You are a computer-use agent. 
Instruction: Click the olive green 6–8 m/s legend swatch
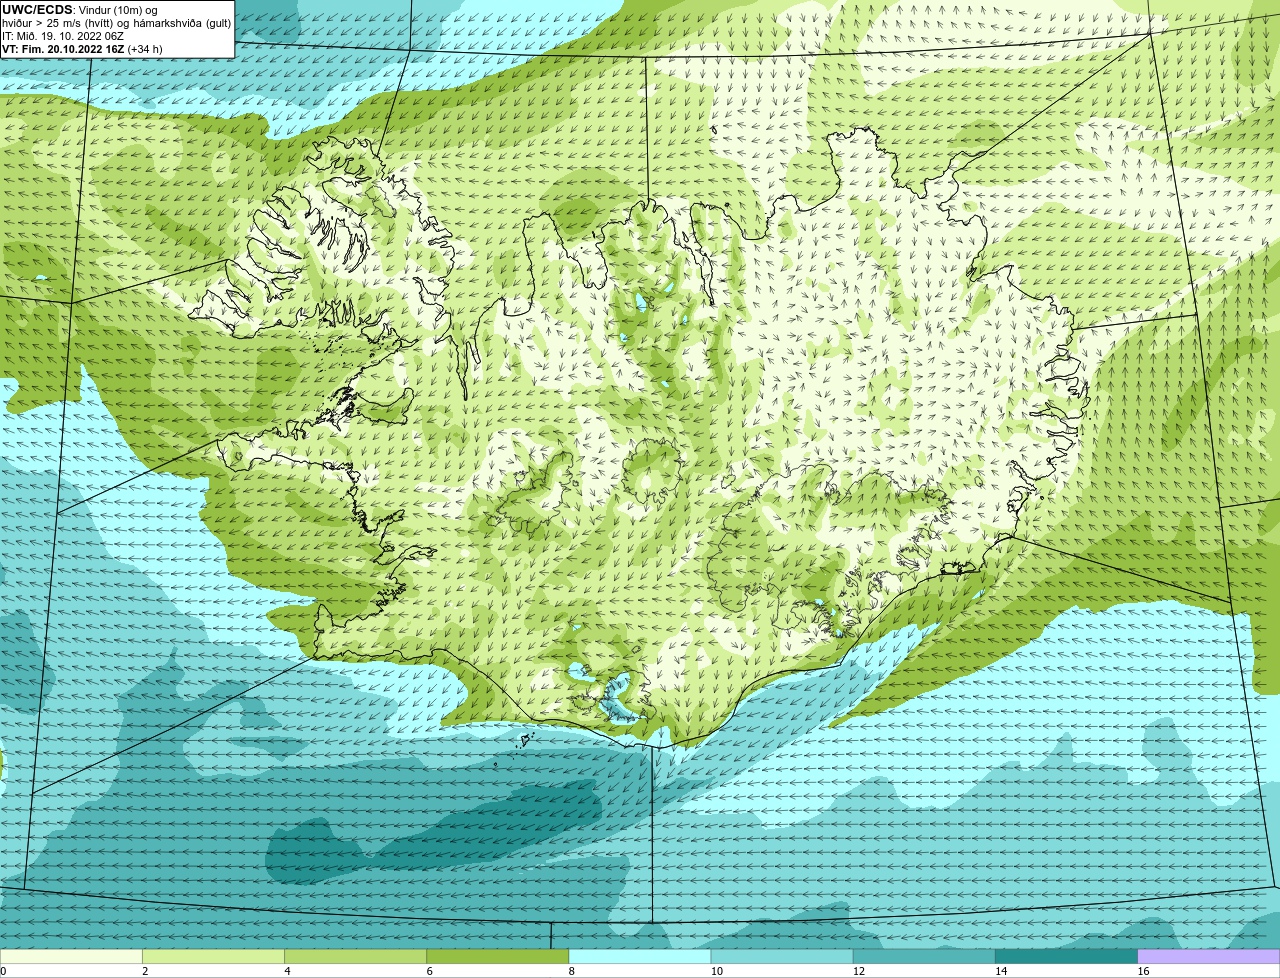498,956
